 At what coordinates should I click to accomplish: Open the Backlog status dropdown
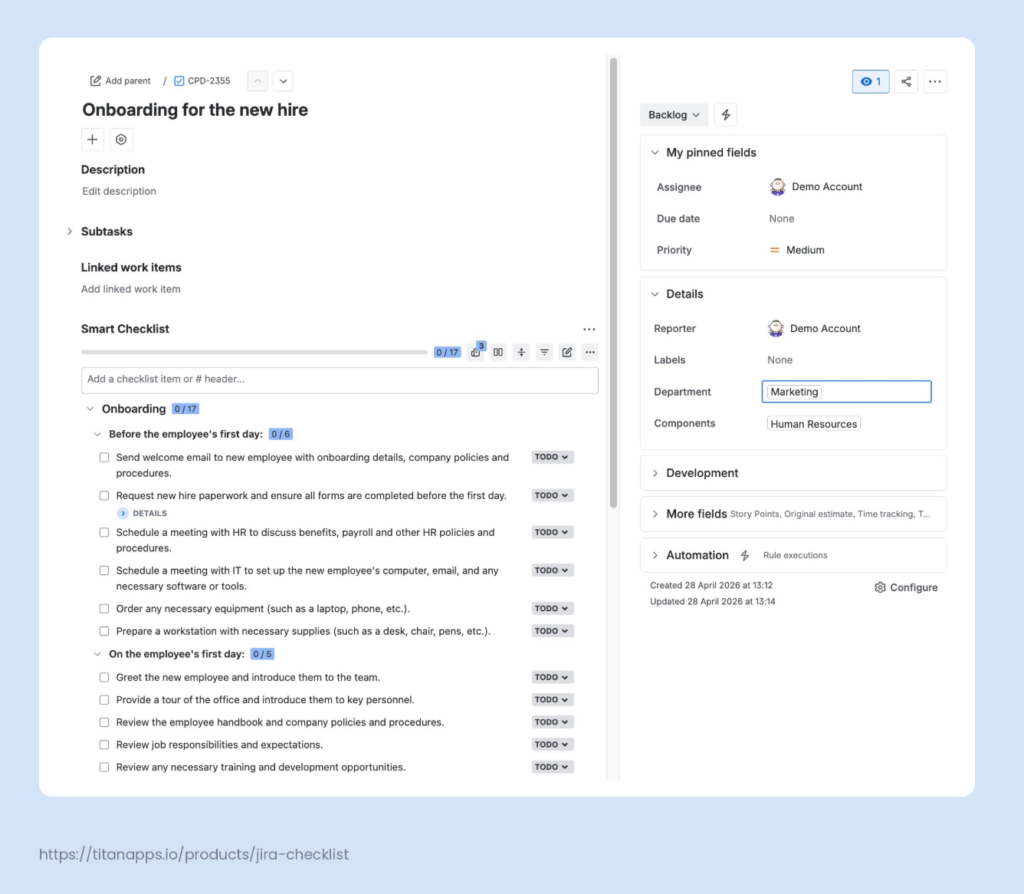(x=674, y=115)
